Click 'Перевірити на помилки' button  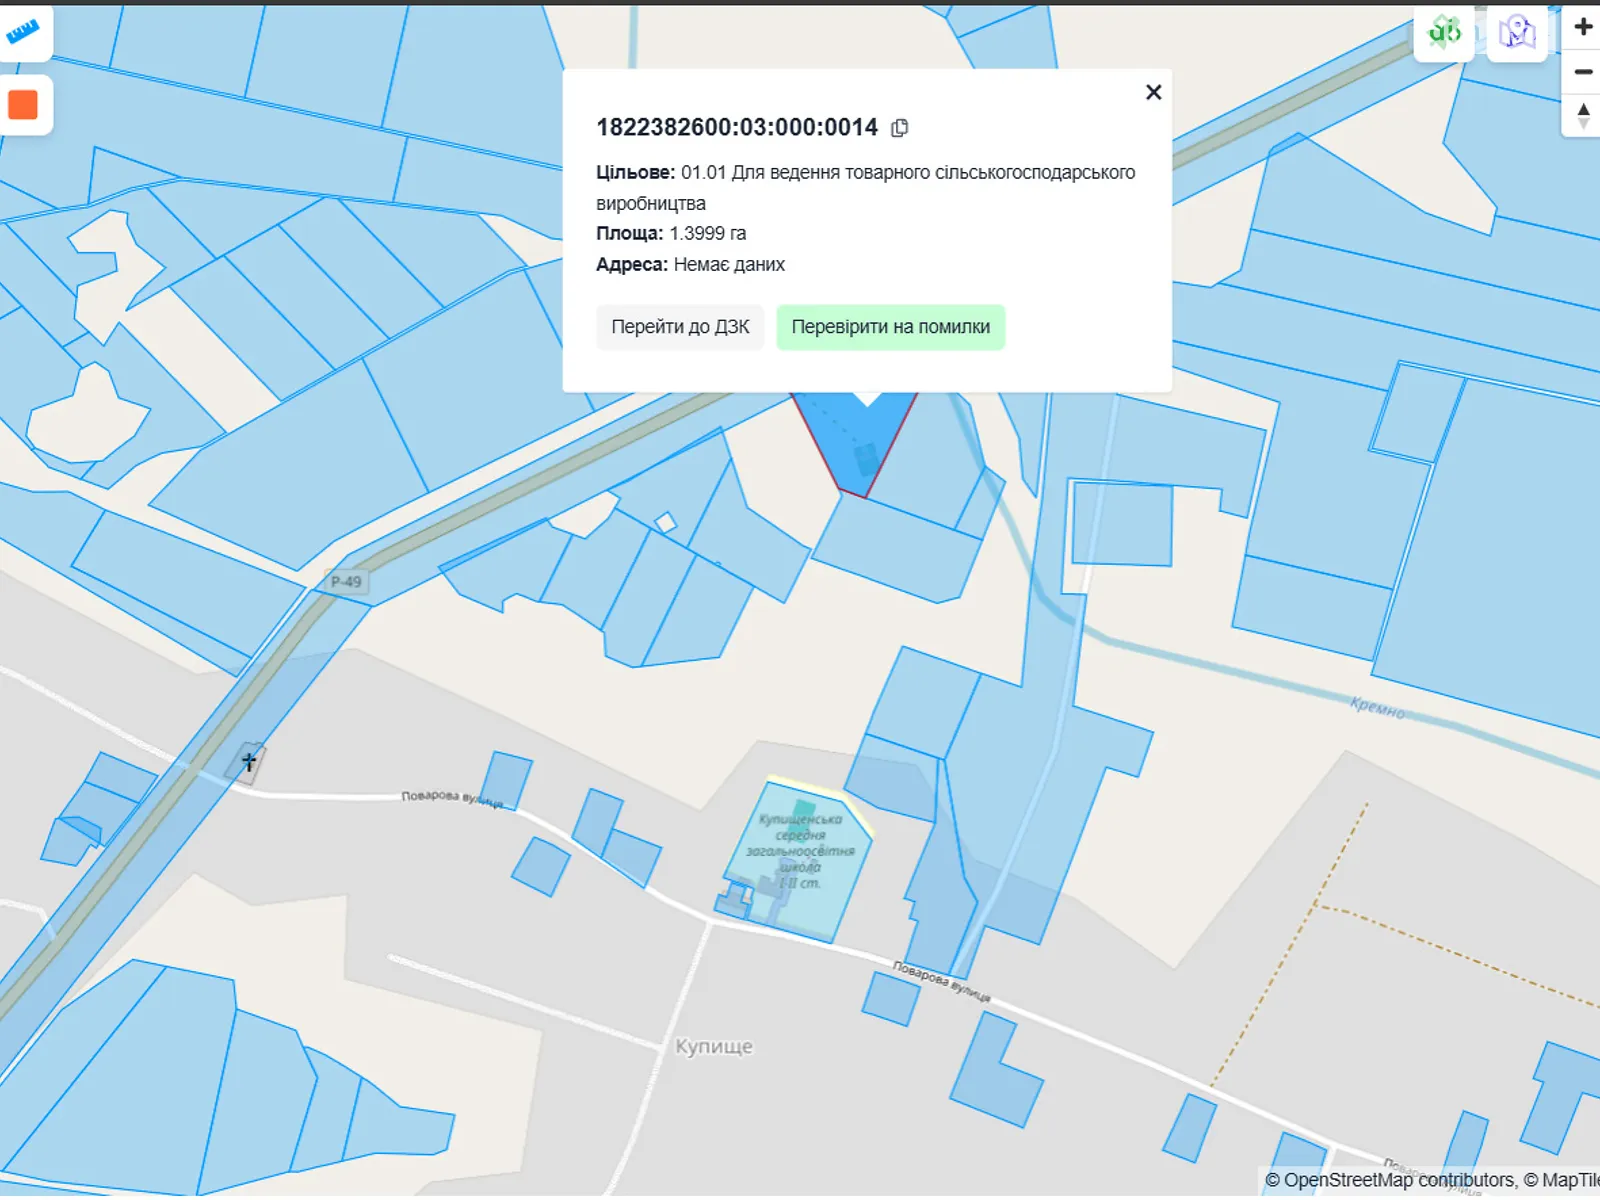(890, 327)
